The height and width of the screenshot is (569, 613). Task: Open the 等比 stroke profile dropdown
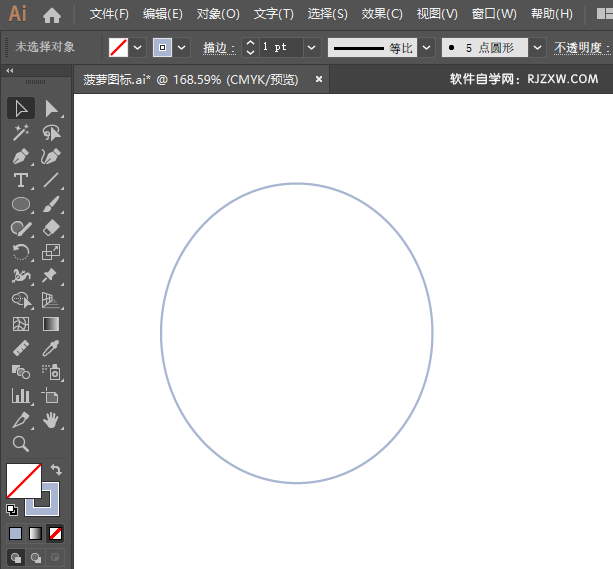[426, 48]
